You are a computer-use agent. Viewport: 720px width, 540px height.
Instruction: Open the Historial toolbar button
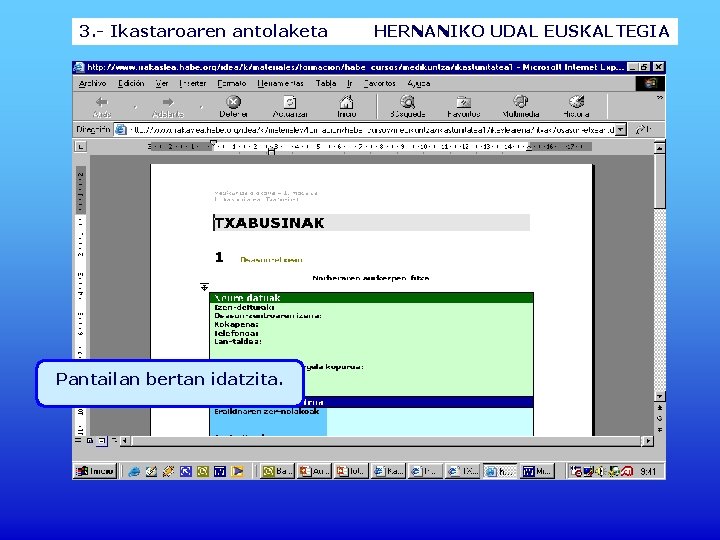(576, 107)
